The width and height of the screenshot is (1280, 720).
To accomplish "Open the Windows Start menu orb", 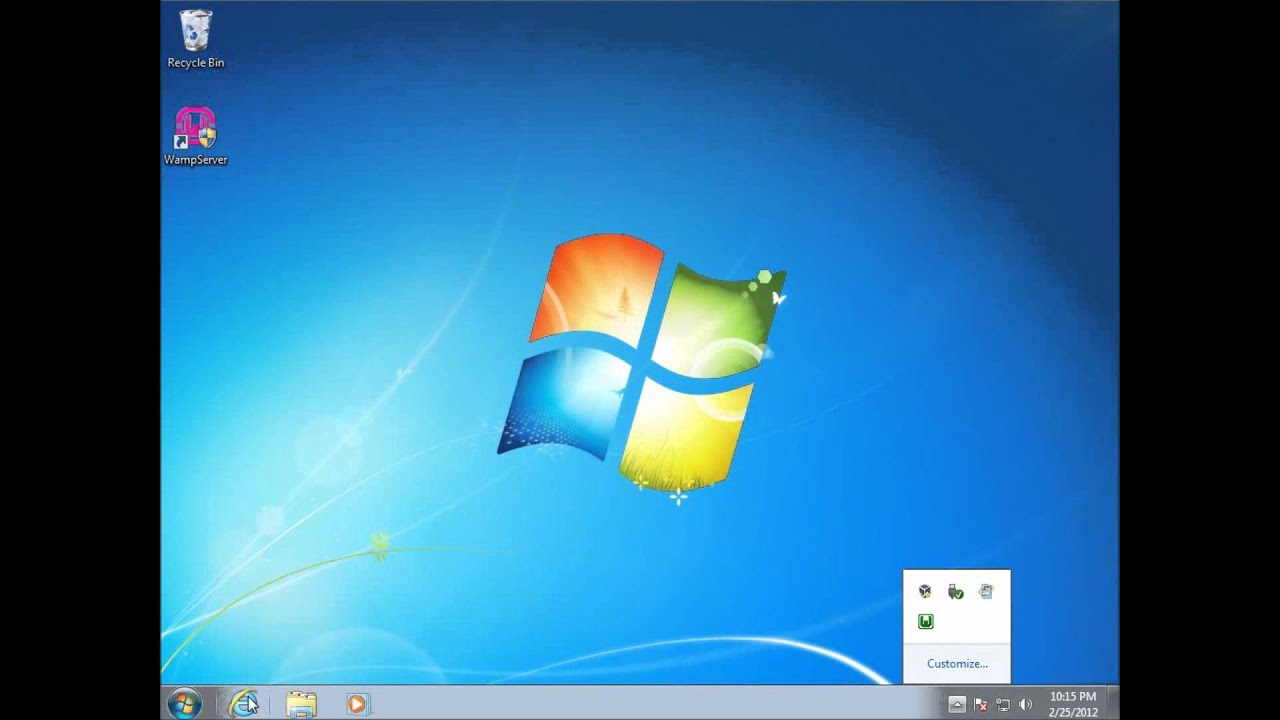I will 184,704.
